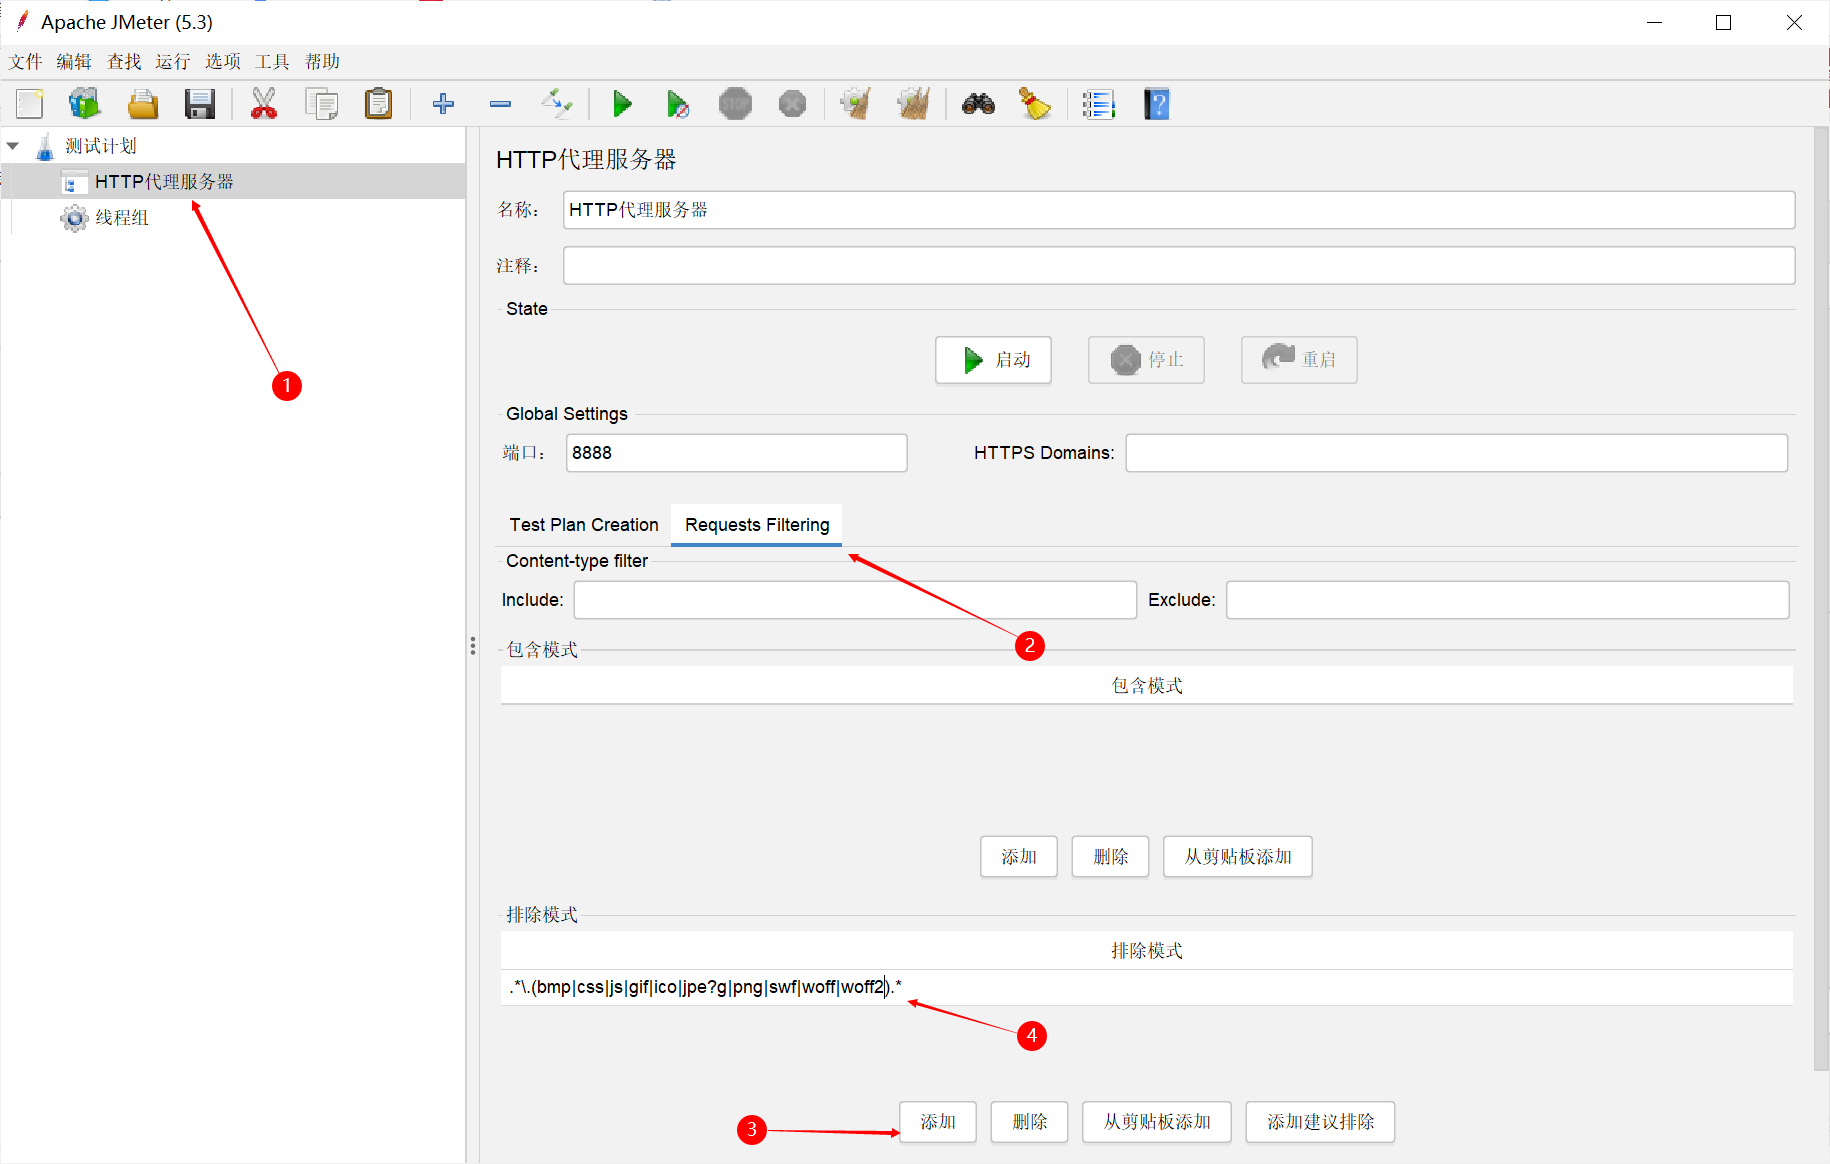Image resolution: width=1830 pixels, height=1164 pixels.
Task: Open the 运行 menu
Action: point(172,62)
